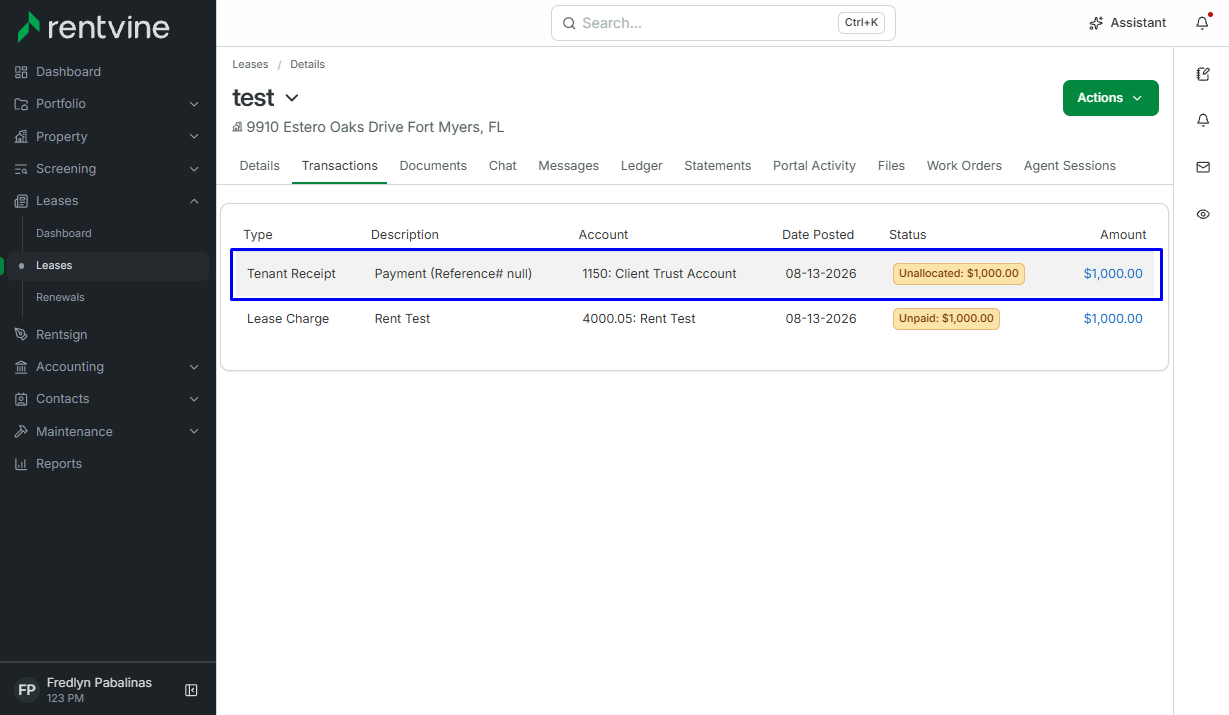Viewport: 1229px width, 715px height.
Task: Click the FP user avatar
Action: point(27,690)
